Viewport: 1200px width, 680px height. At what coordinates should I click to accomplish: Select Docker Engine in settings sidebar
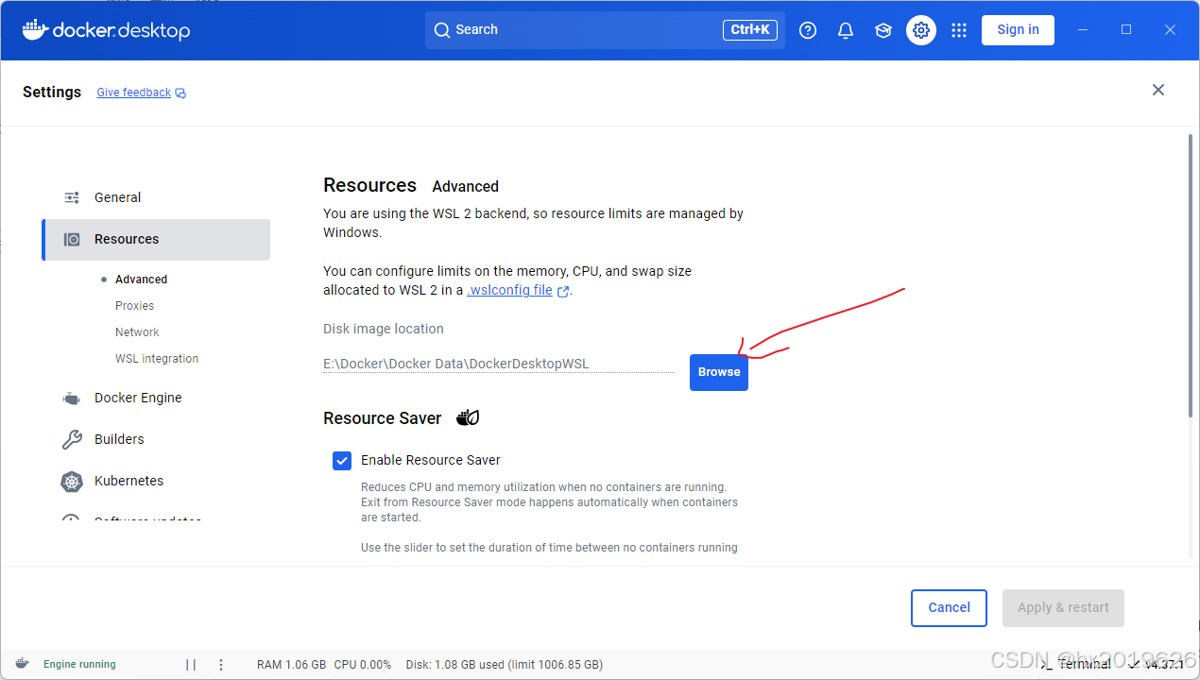point(137,397)
